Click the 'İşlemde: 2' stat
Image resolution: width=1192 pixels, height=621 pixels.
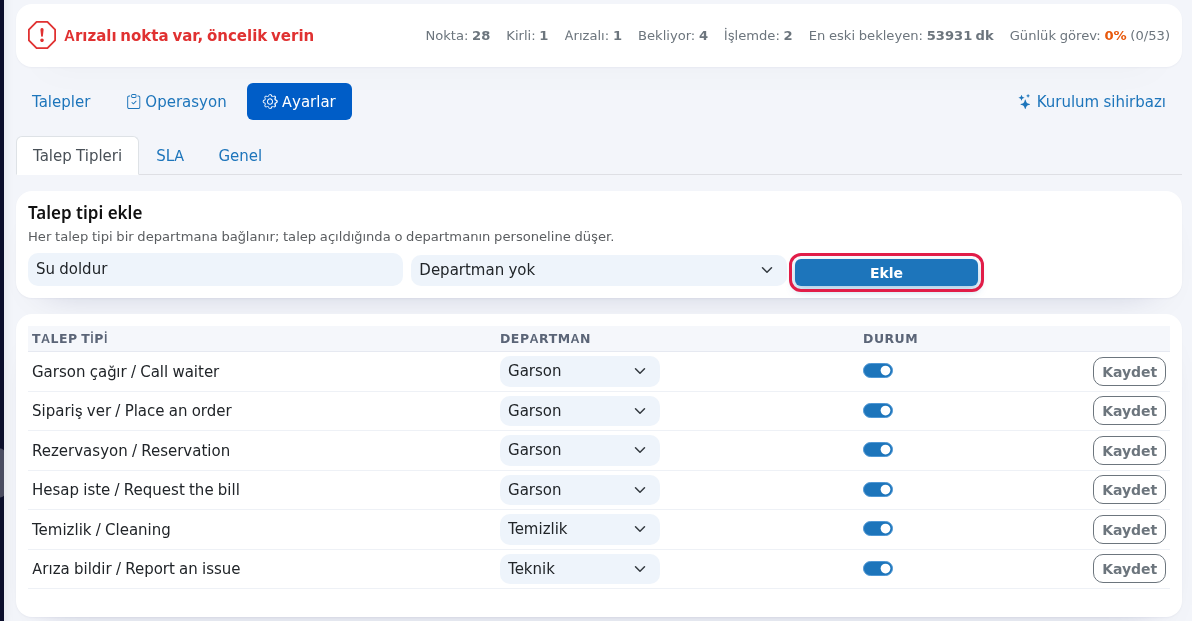click(758, 36)
